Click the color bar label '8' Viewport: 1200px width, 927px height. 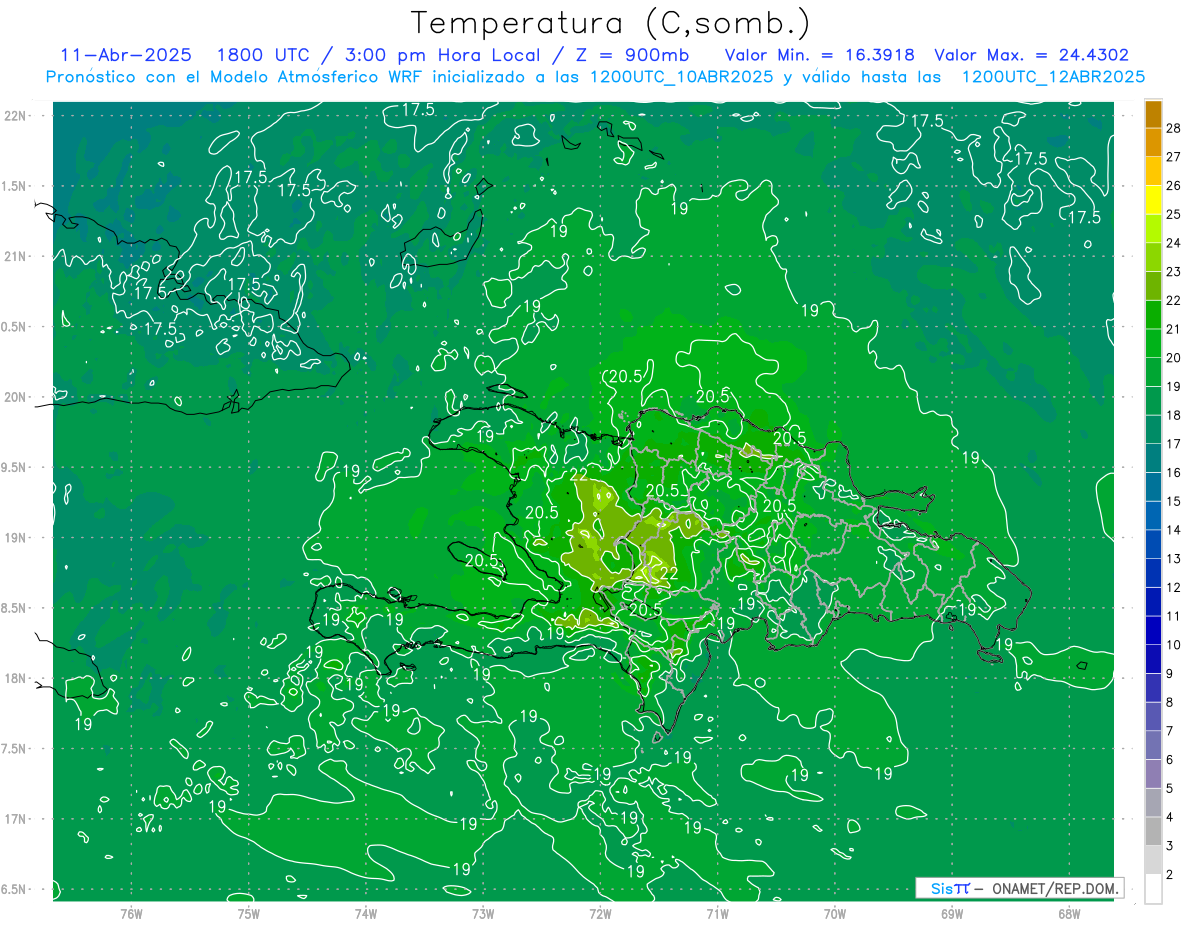click(1171, 702)
